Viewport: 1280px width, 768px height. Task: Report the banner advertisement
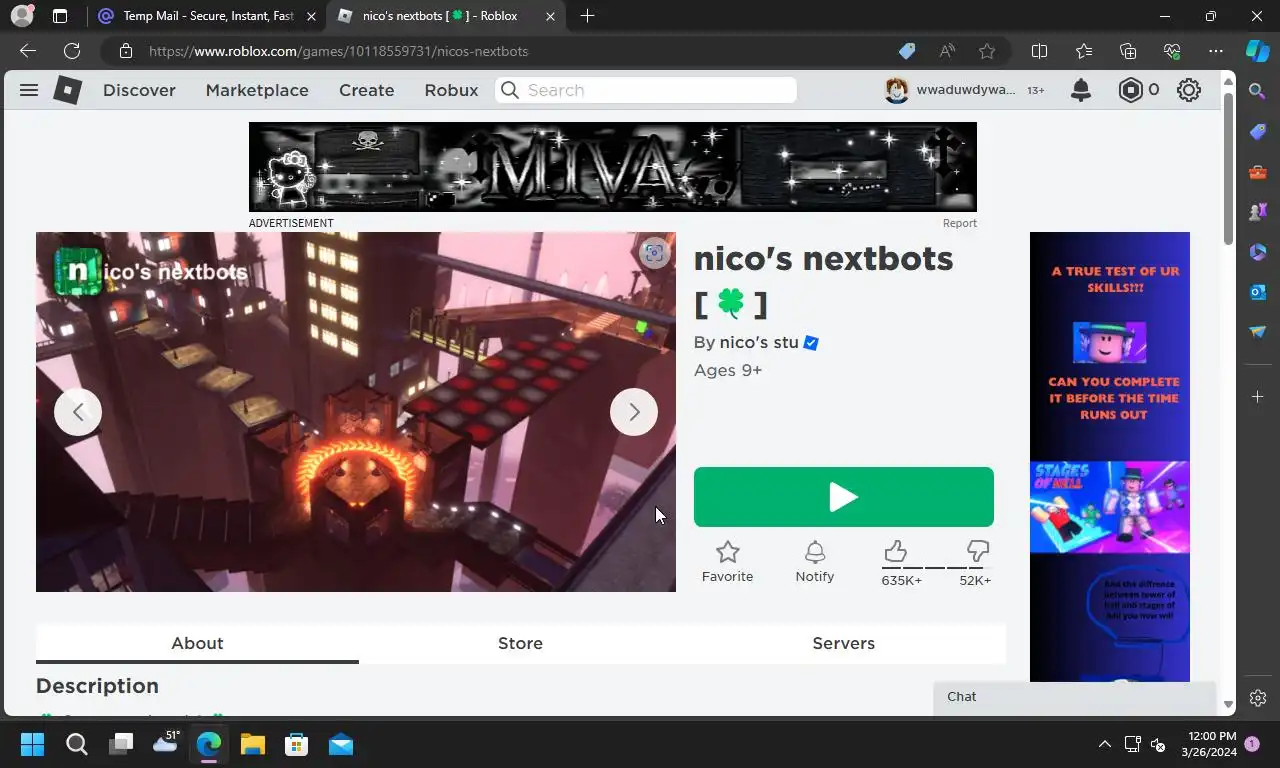(x=960, y=223)
